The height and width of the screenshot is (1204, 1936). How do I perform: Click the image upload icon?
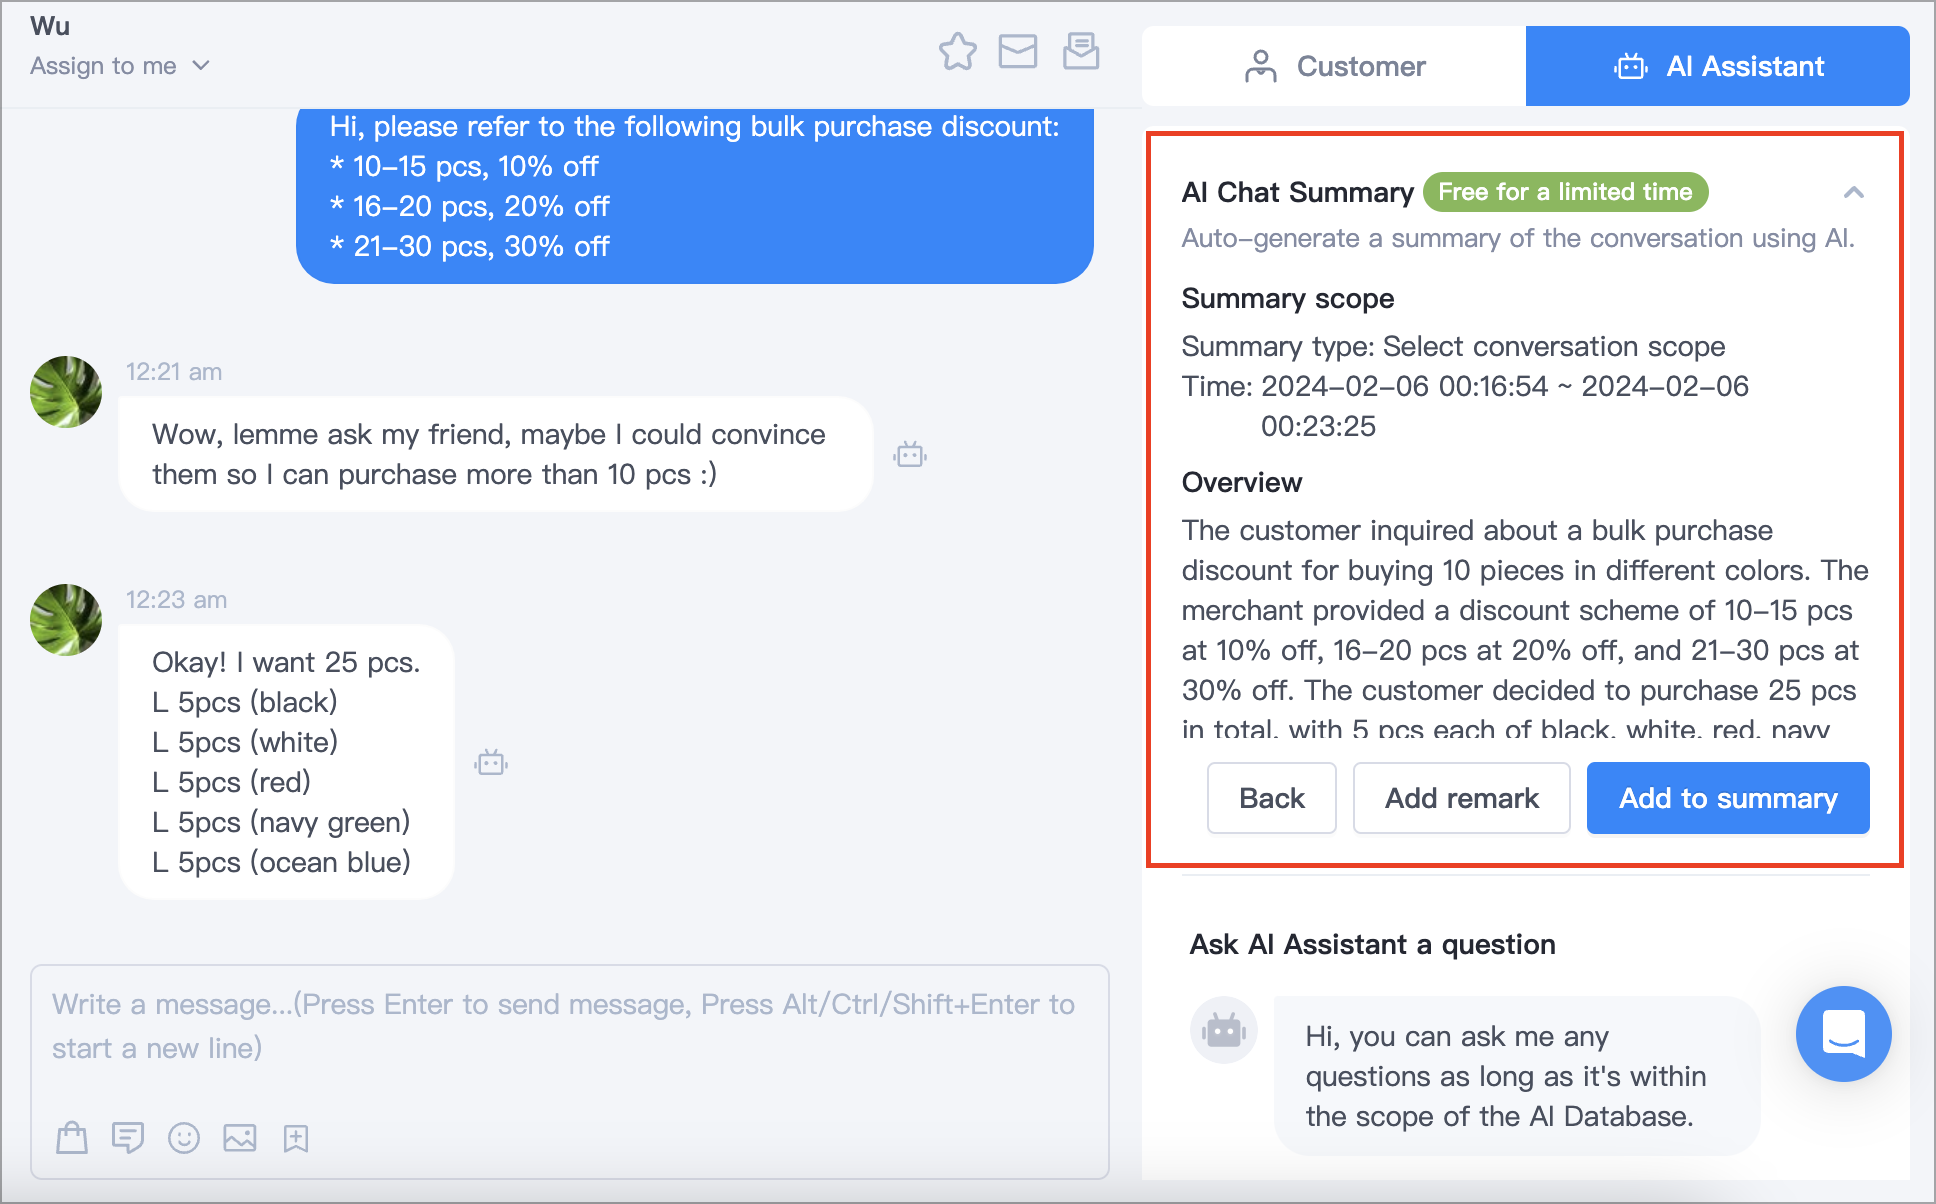pos(240,1137)
